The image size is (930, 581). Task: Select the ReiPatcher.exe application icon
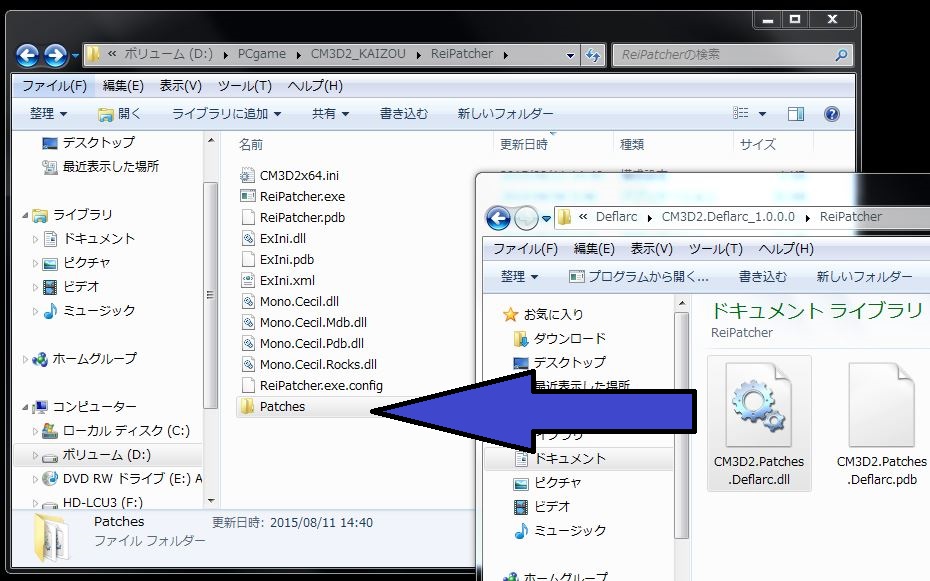[247, 196]
